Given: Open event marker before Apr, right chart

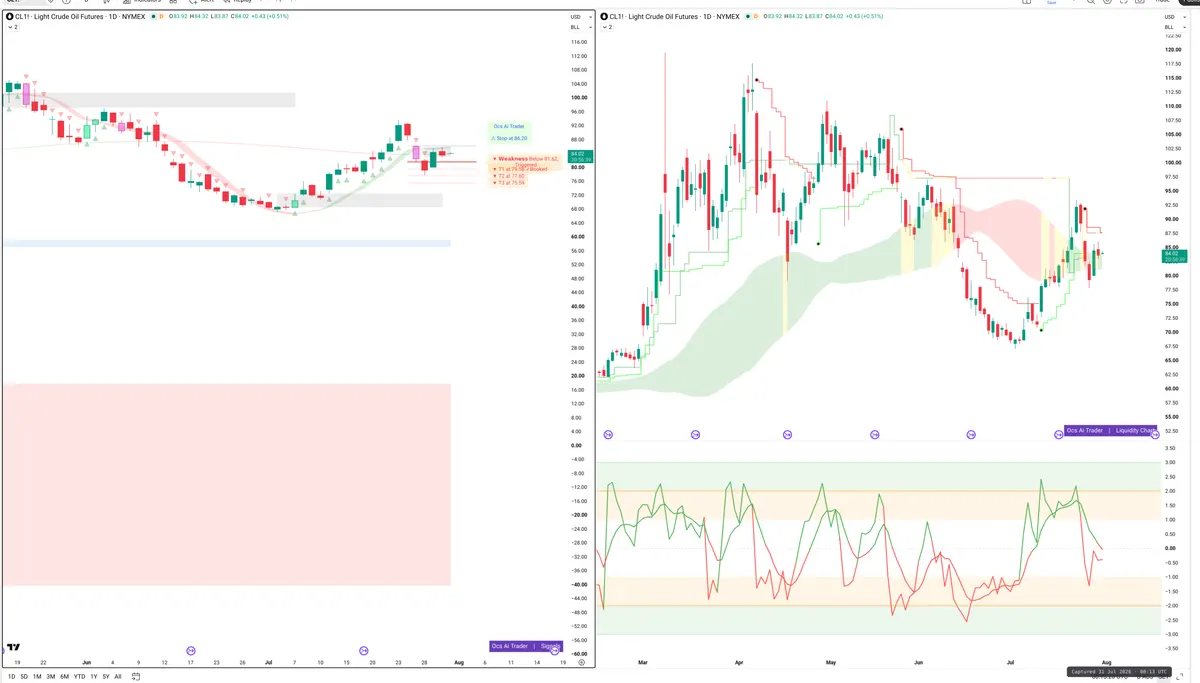Looking at the screenshot, I should [695, 435].
